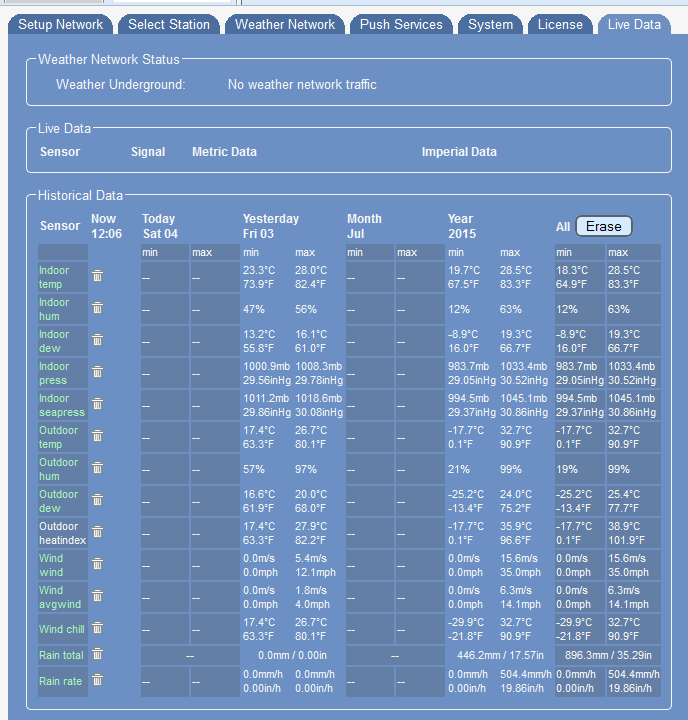
Task: Click trash icon for Indoor seapress
Action: 97,404
